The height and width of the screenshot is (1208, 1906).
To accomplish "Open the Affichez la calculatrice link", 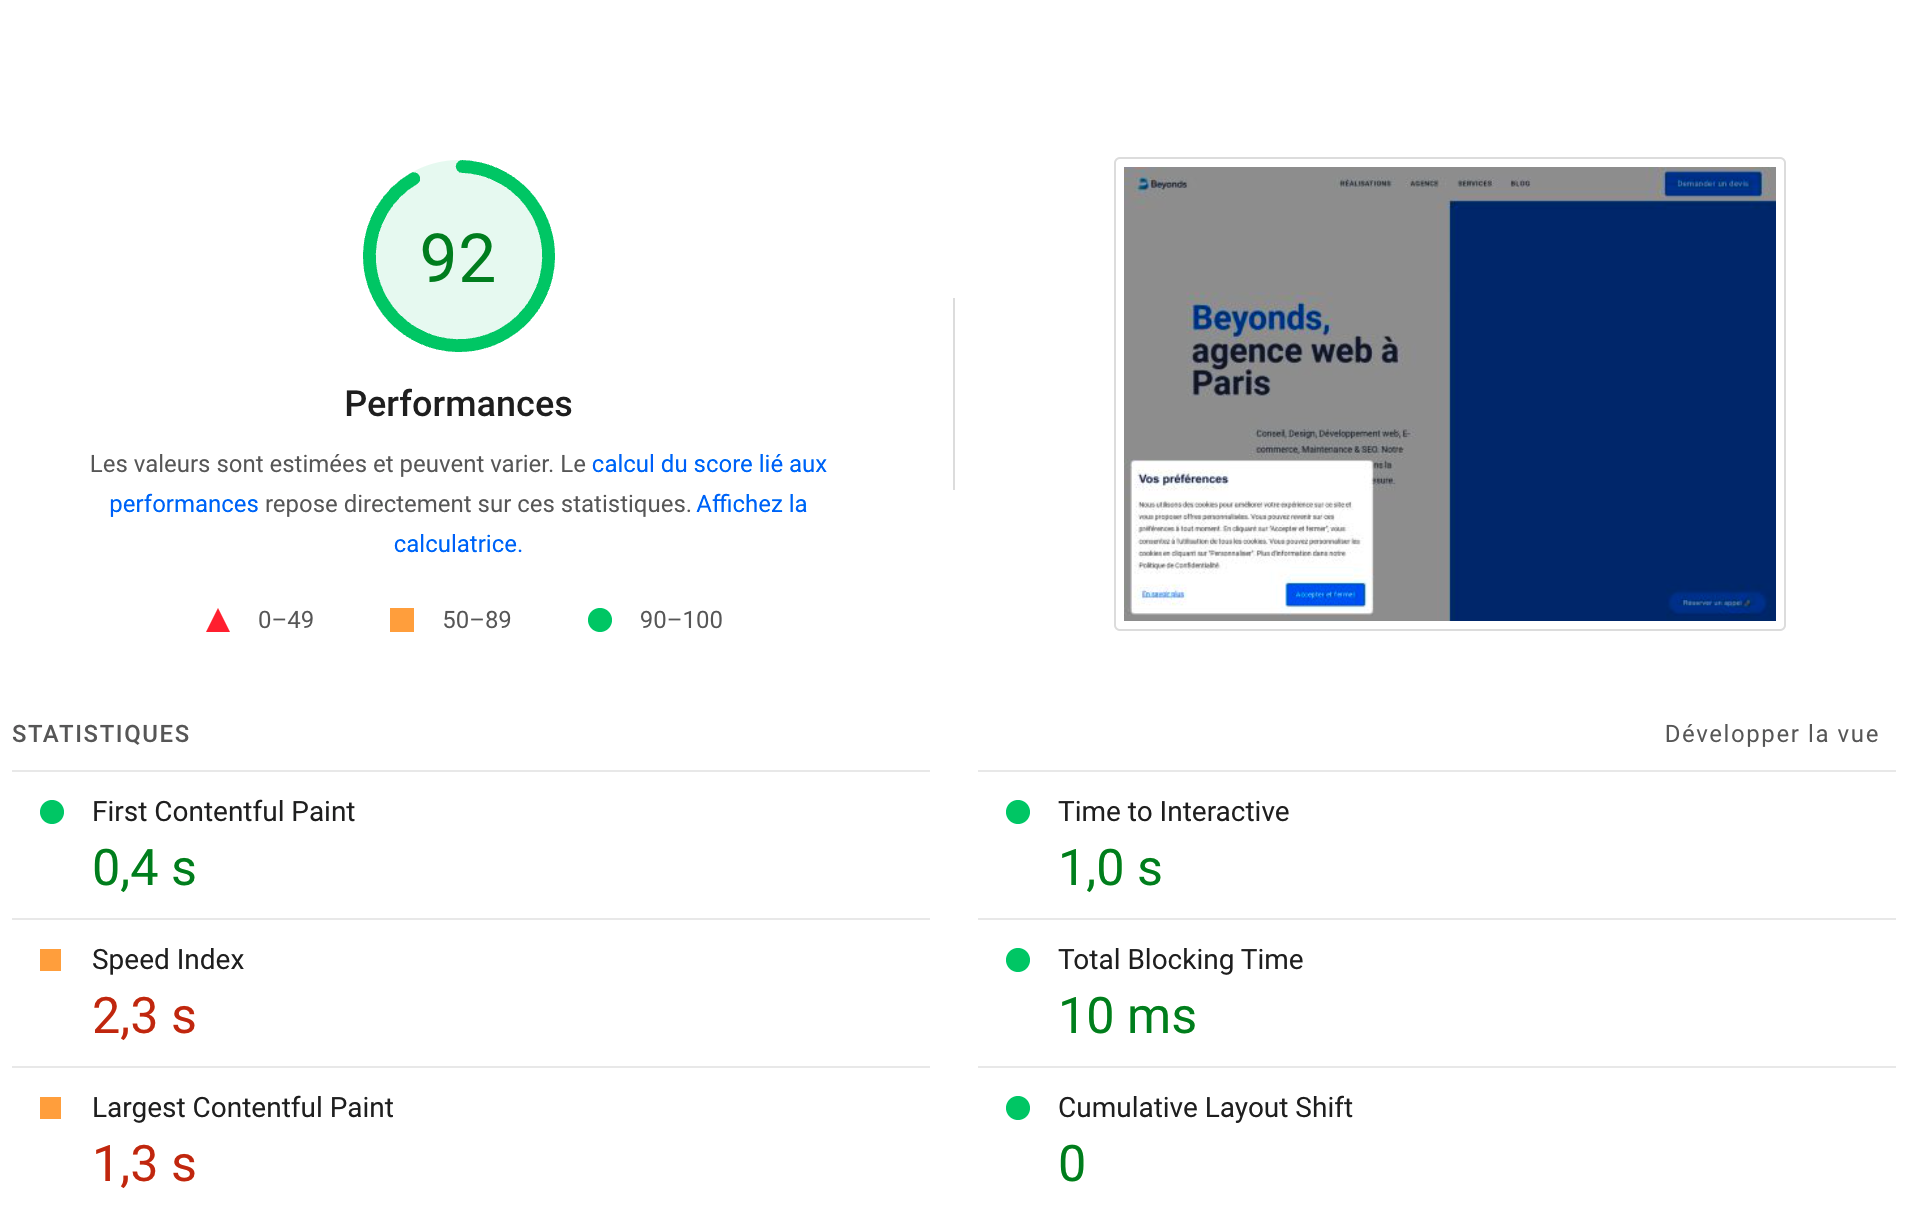I will 751,504.
